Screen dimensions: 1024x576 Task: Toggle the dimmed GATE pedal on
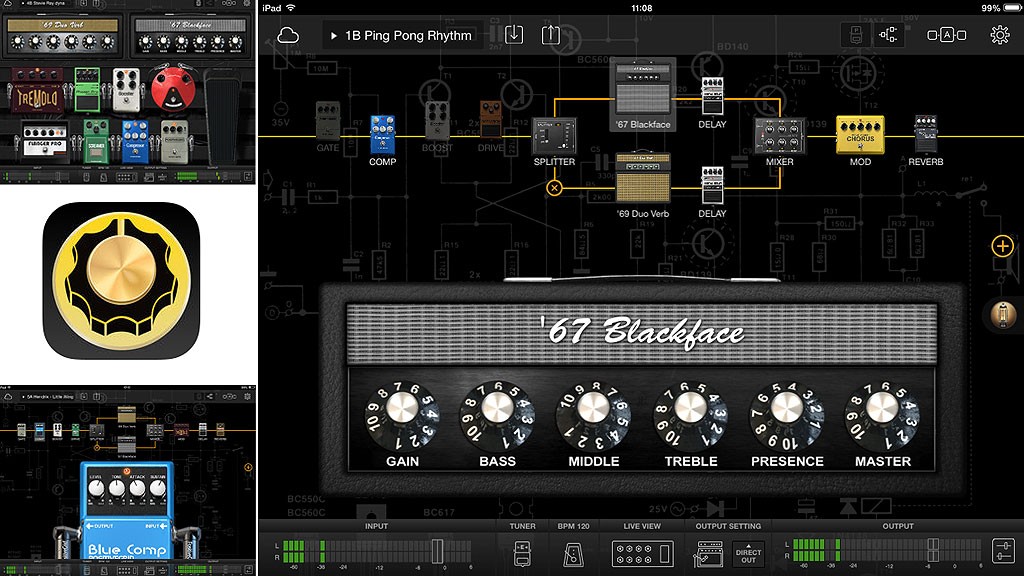pyautogui.click(x=328, y=122)
